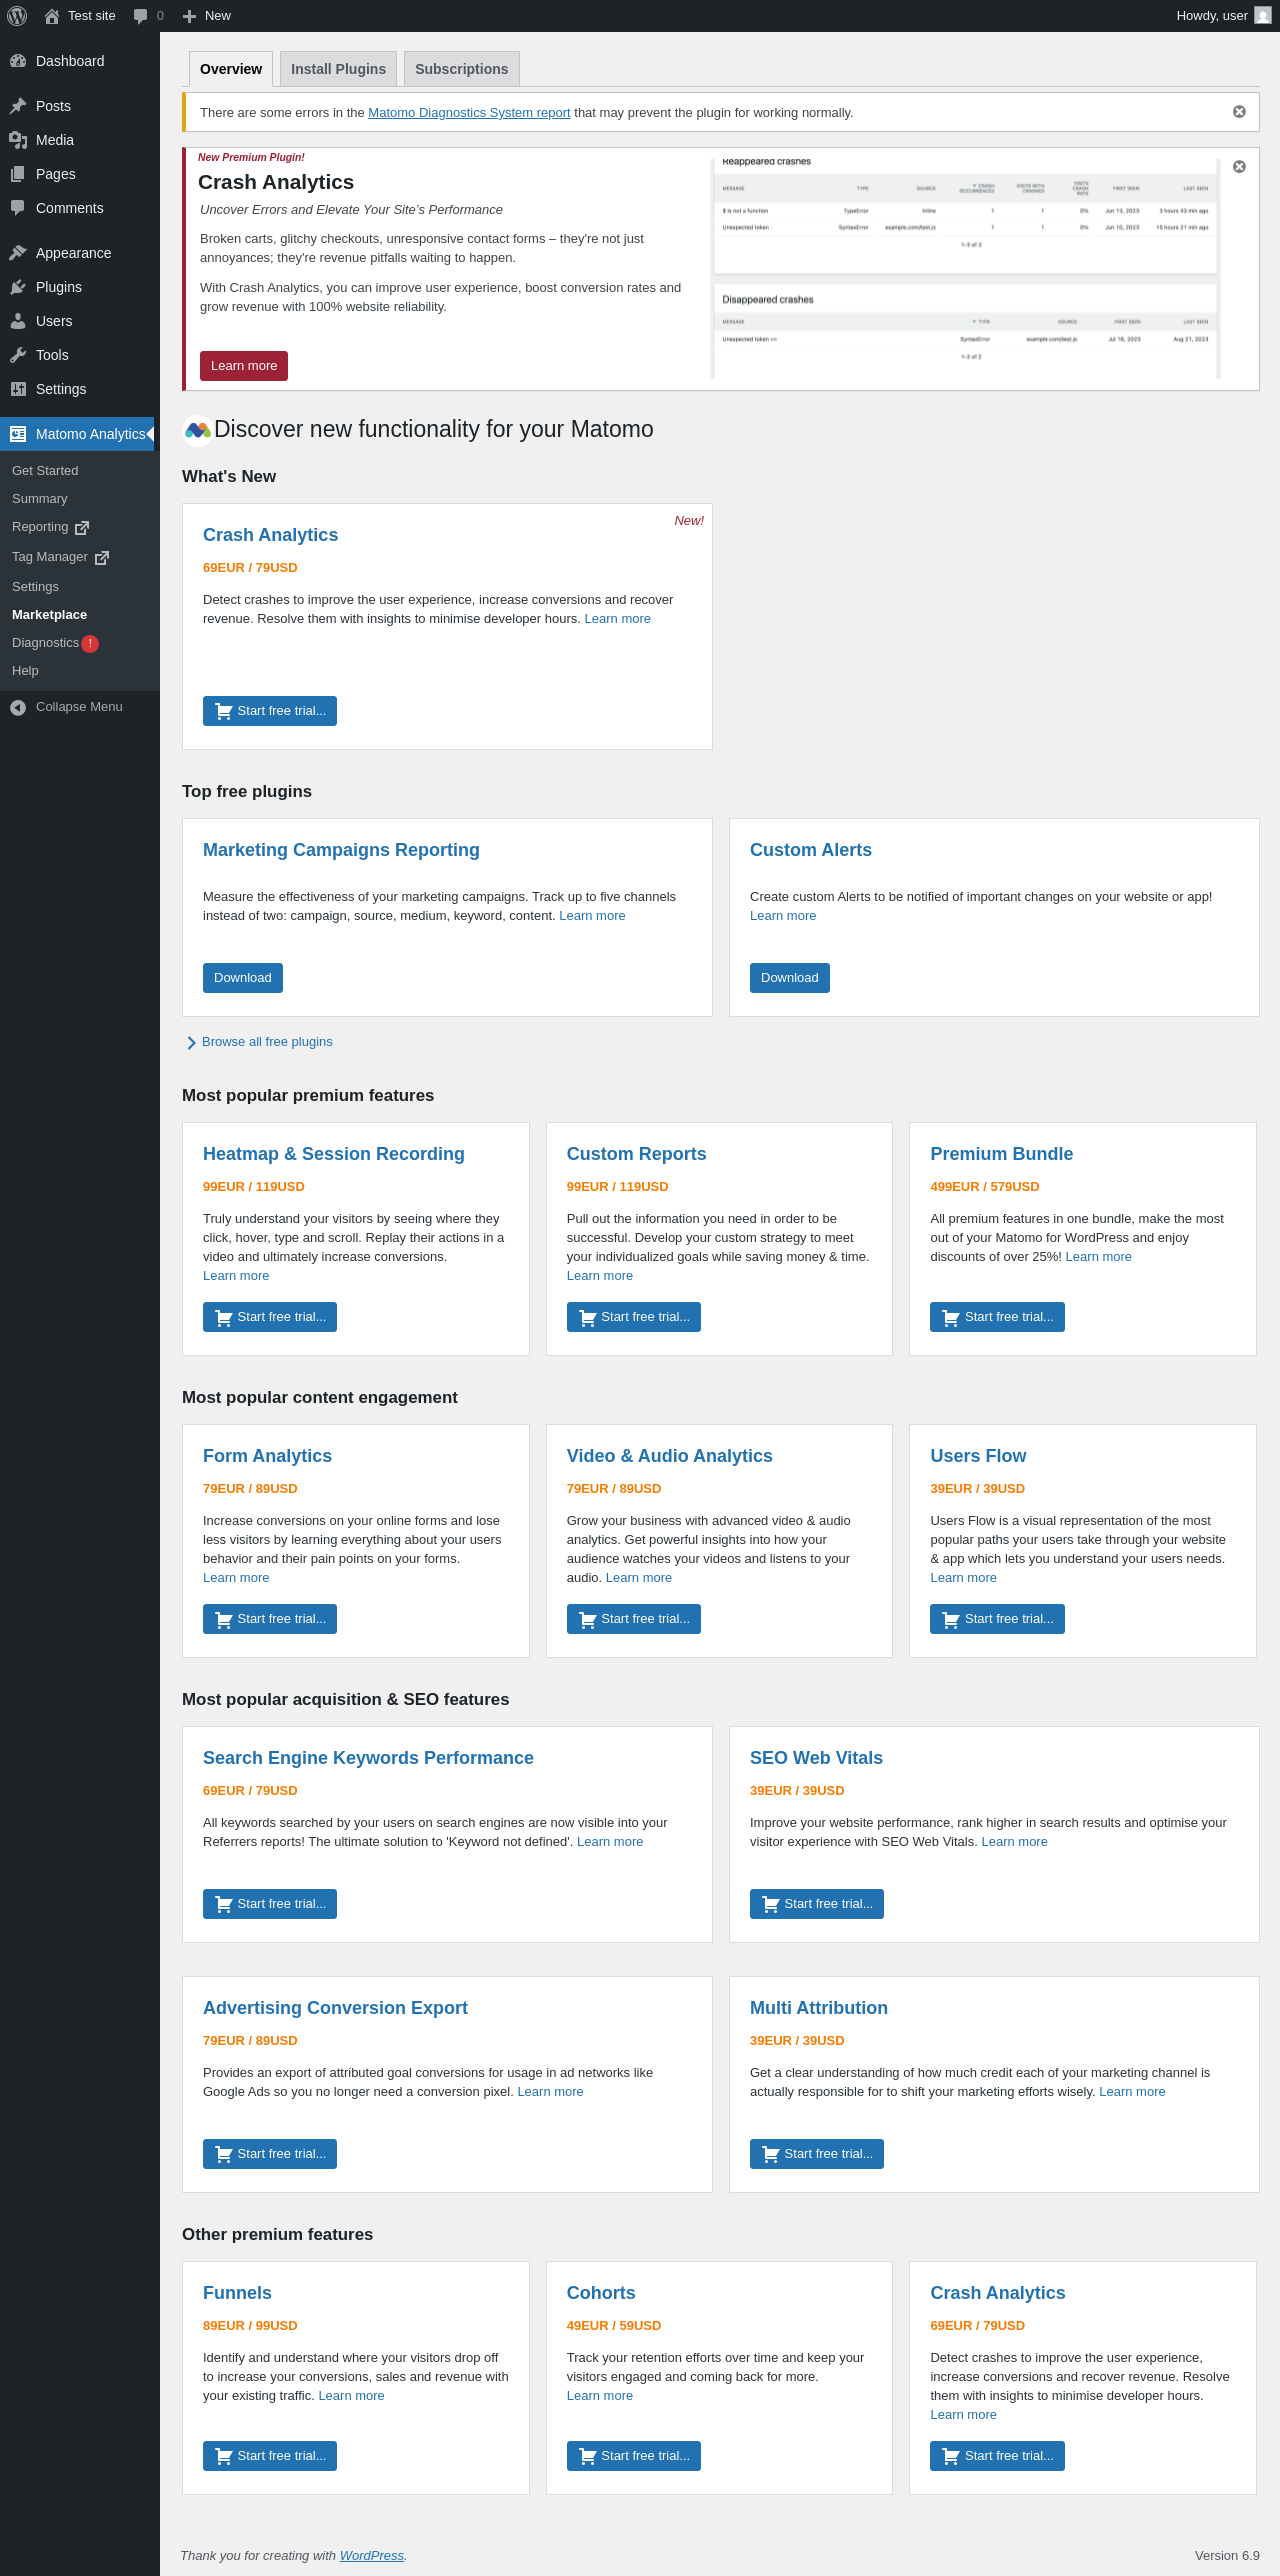Click the Users person icon

coord(18,321)
